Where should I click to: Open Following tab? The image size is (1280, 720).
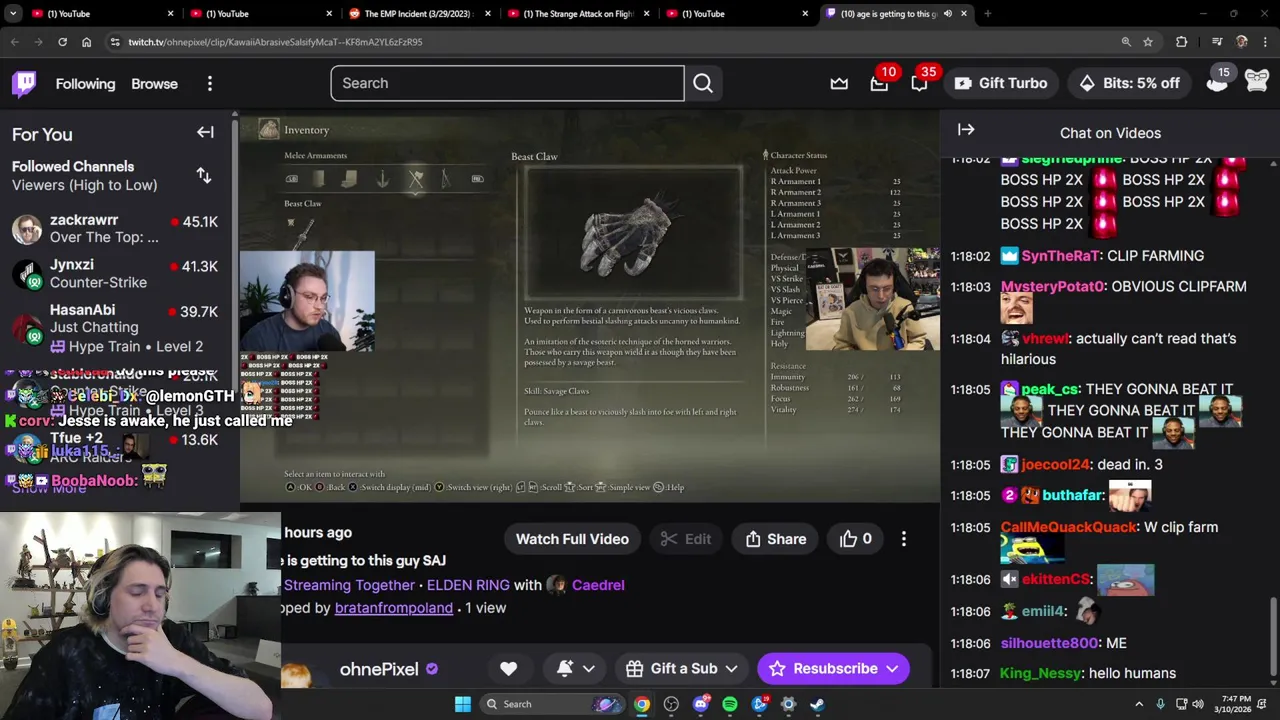click(x=85, y=84)
